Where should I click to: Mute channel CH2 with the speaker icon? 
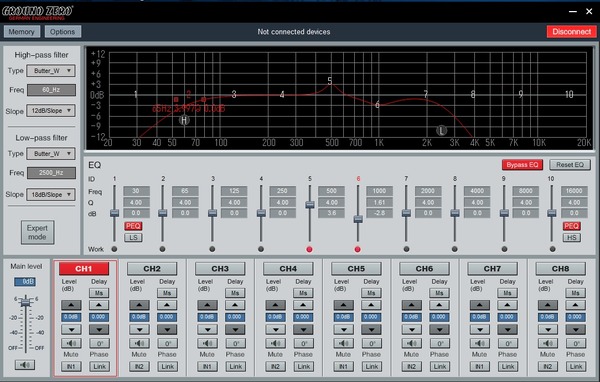[x=139, y=343]
